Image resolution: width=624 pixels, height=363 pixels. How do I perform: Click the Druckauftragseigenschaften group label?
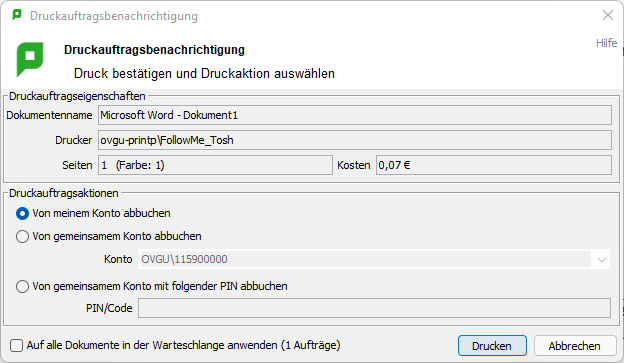click(x=77, y=96)
